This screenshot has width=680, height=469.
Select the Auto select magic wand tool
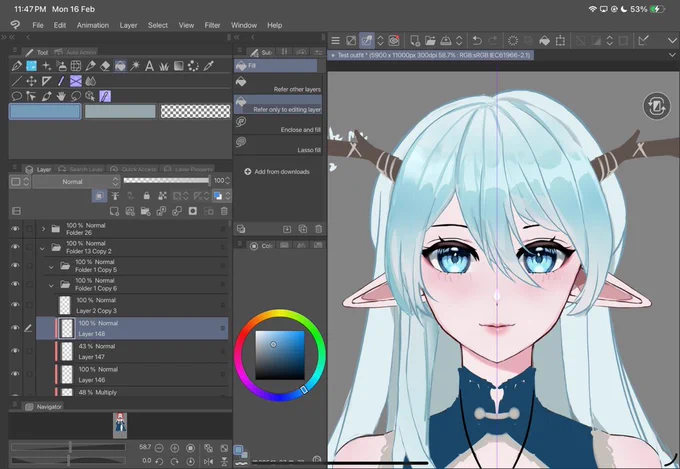[135, 66]
